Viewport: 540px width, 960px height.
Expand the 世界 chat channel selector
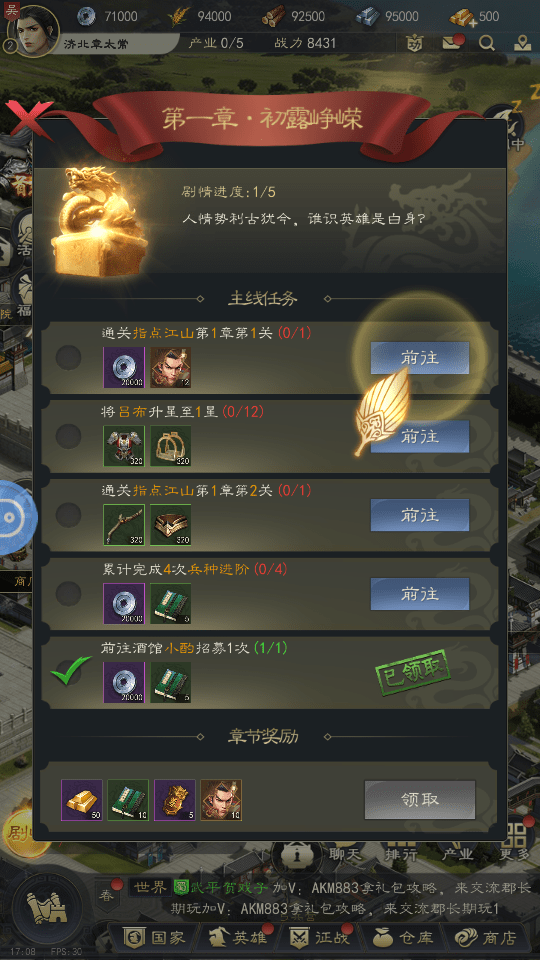(x=150, y=887)
